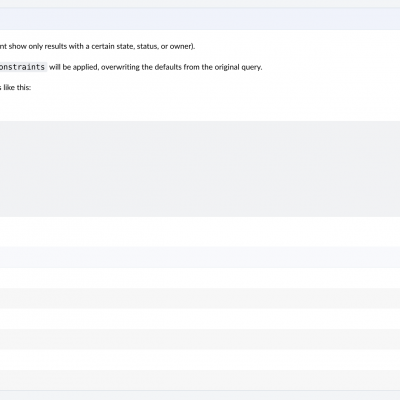Select the second white table row
Viewport: 400px width, 400px height.
coord(200,319)
